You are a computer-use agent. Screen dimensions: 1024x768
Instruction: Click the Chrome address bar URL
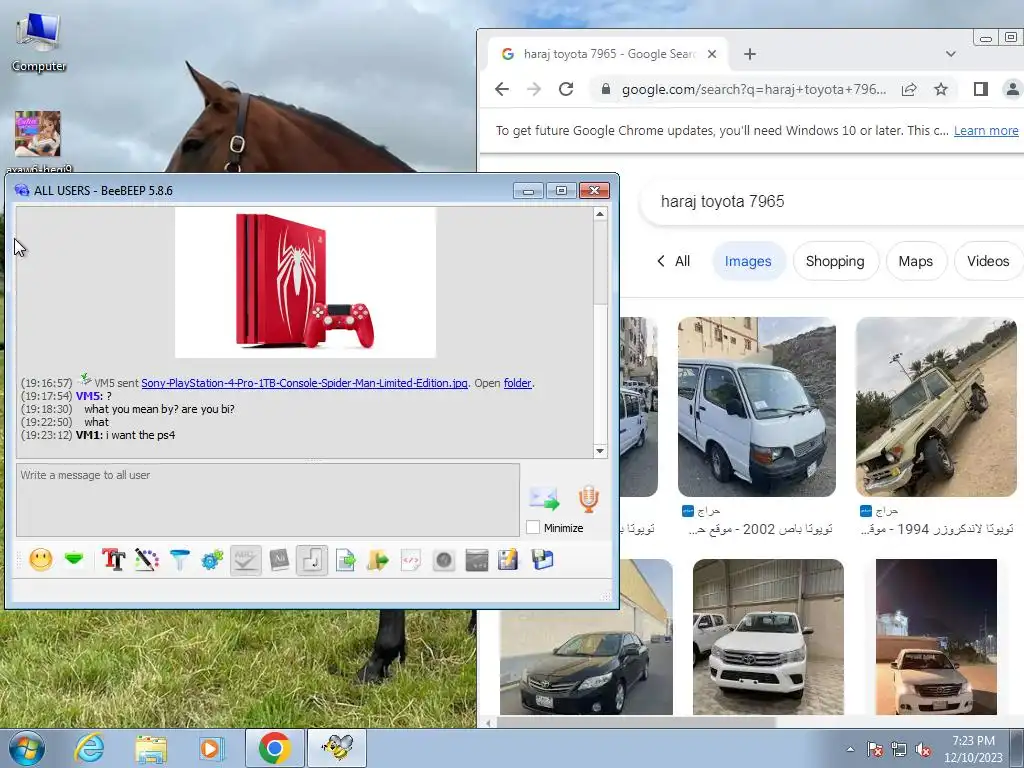[754, 89]
